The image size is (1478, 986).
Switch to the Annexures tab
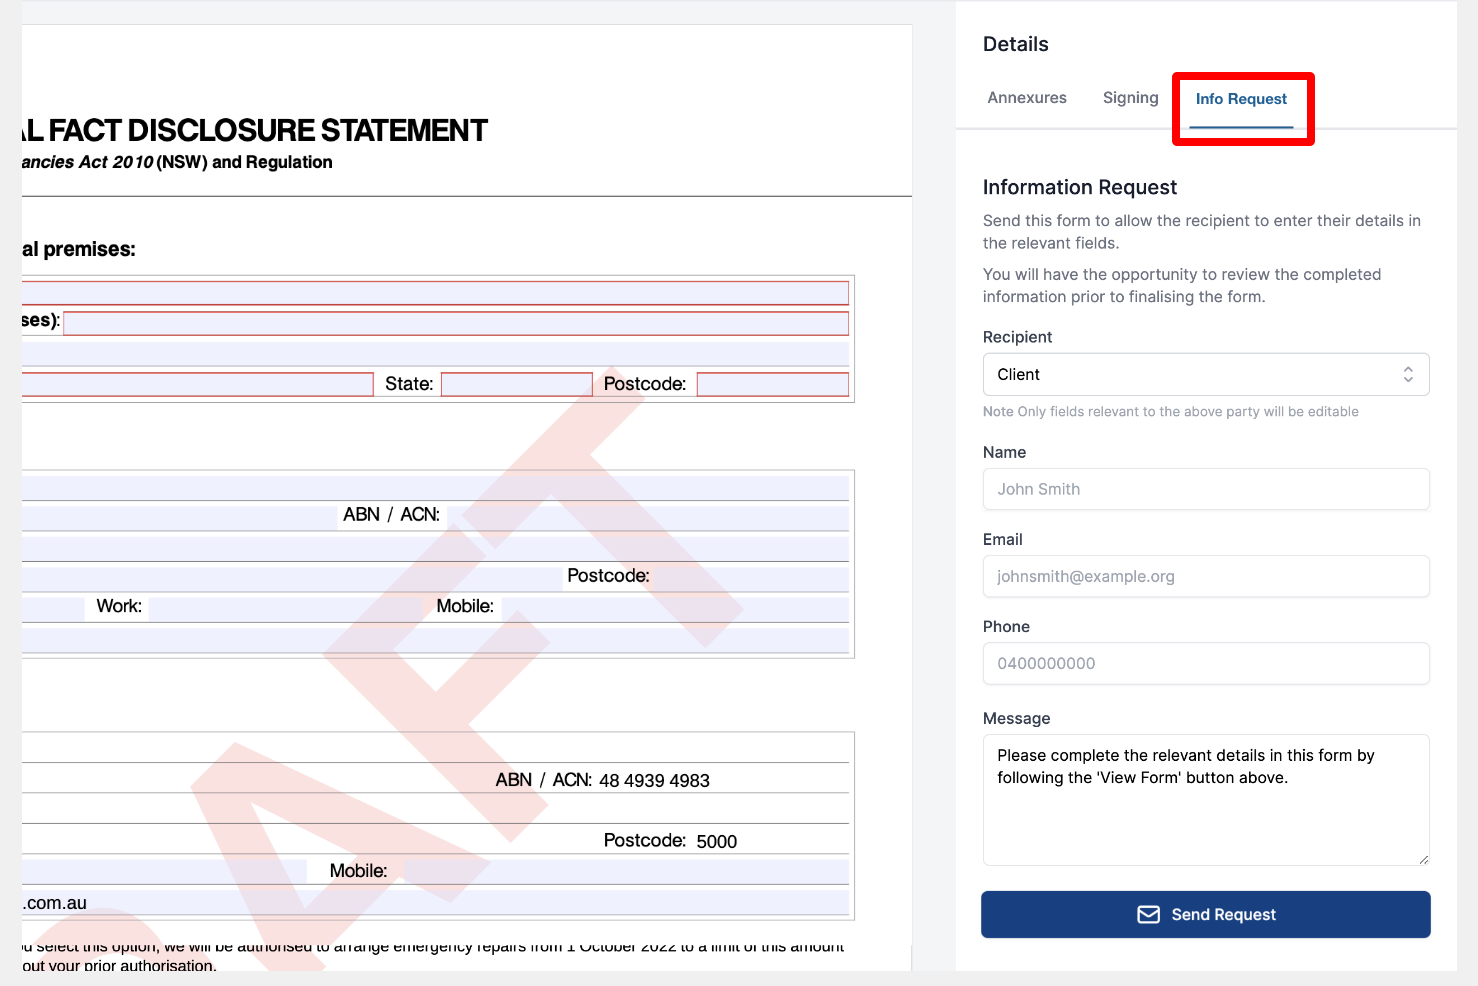pos(1026,98)
